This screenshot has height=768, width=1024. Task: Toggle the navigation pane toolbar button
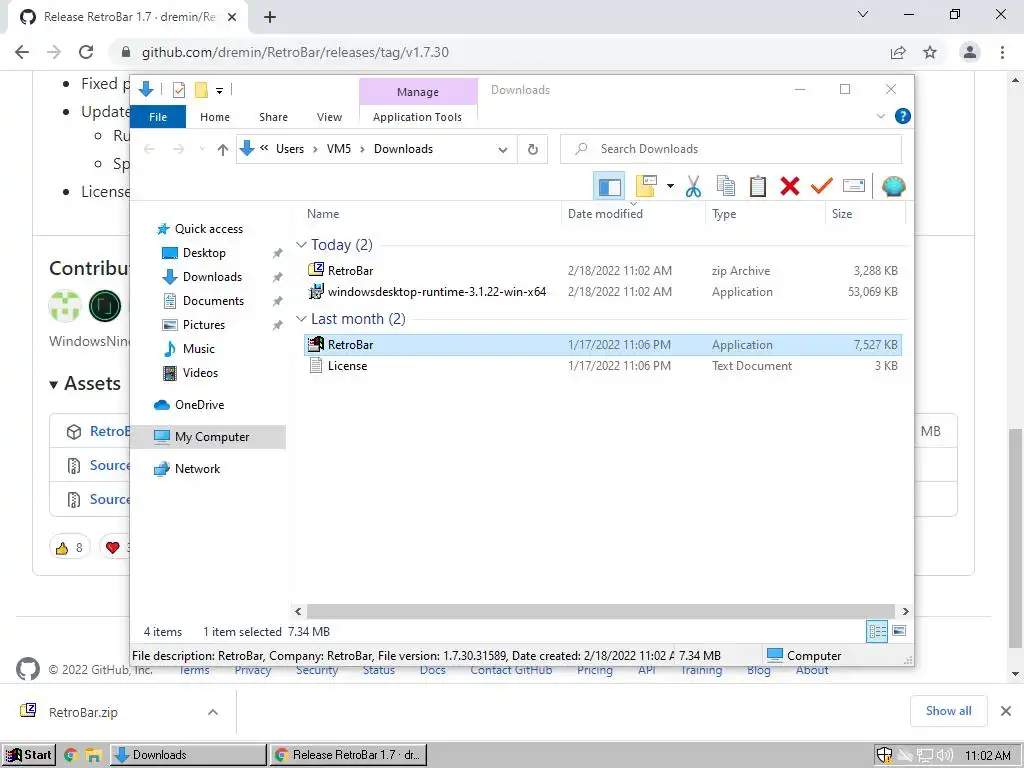pyautogui.click(x=609, y=187)
